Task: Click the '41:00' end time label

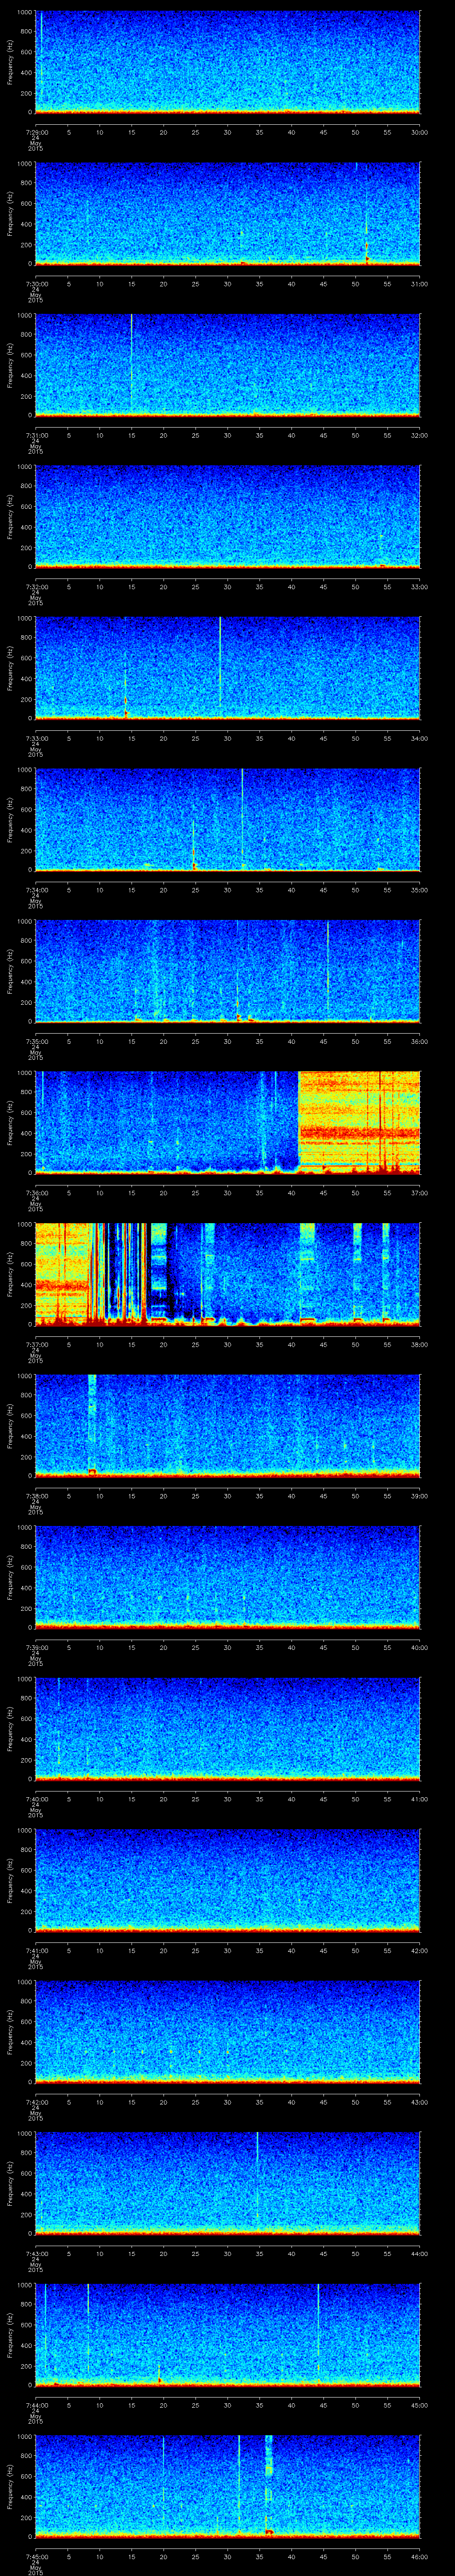Action: click(420, 1799)
